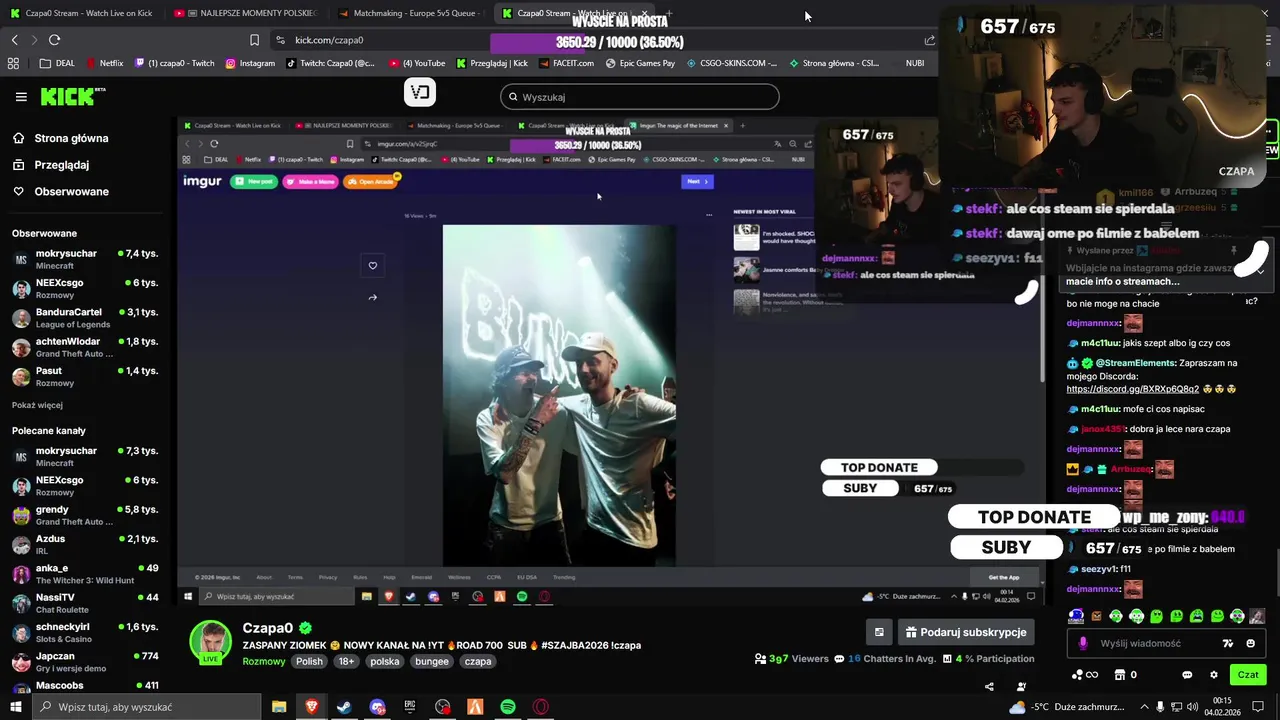Open schneckyirl channel in recommended list
This screenshot has width=1280, height=720.
[x=84, y=632]
